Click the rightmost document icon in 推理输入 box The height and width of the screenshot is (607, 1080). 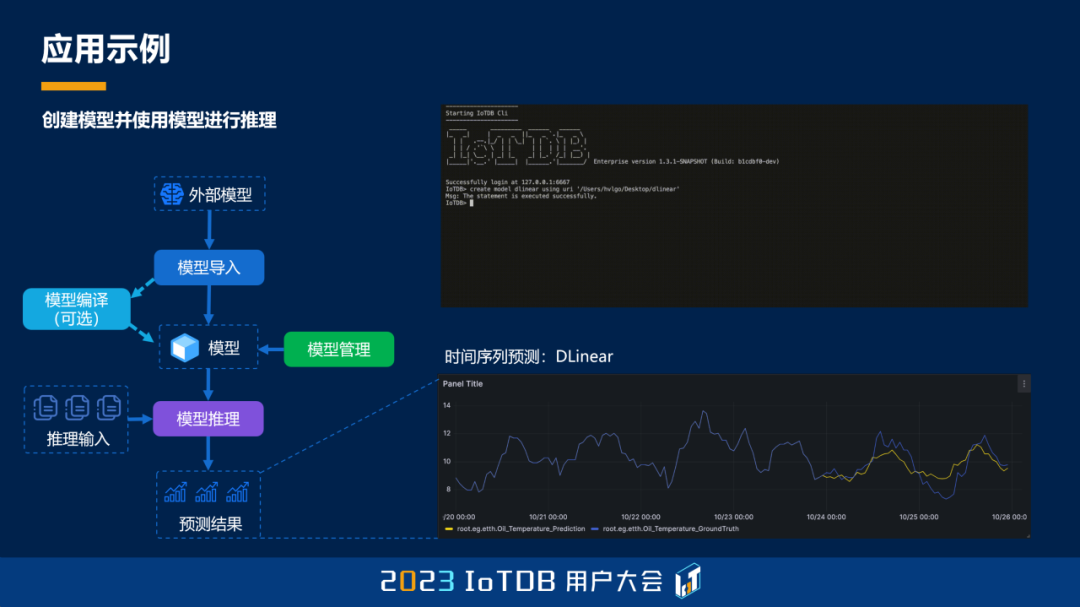point(109,406)
